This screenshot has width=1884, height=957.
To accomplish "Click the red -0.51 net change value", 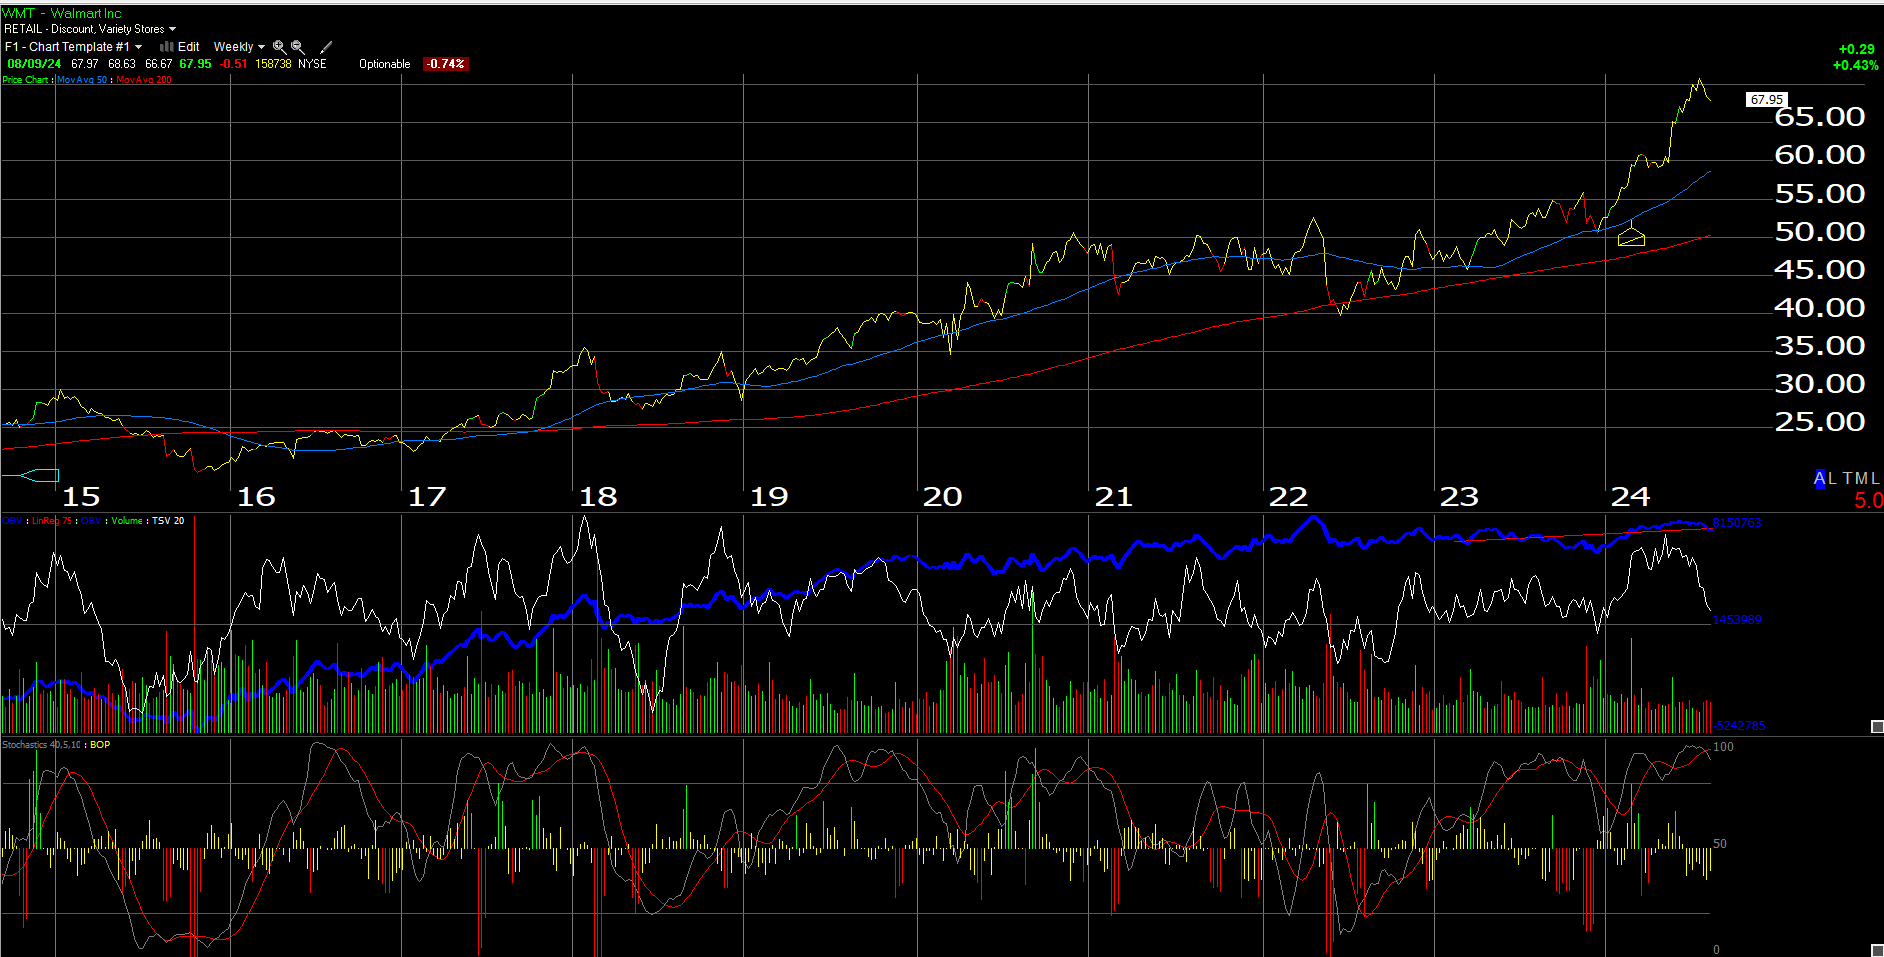I will tap(233, 64).
